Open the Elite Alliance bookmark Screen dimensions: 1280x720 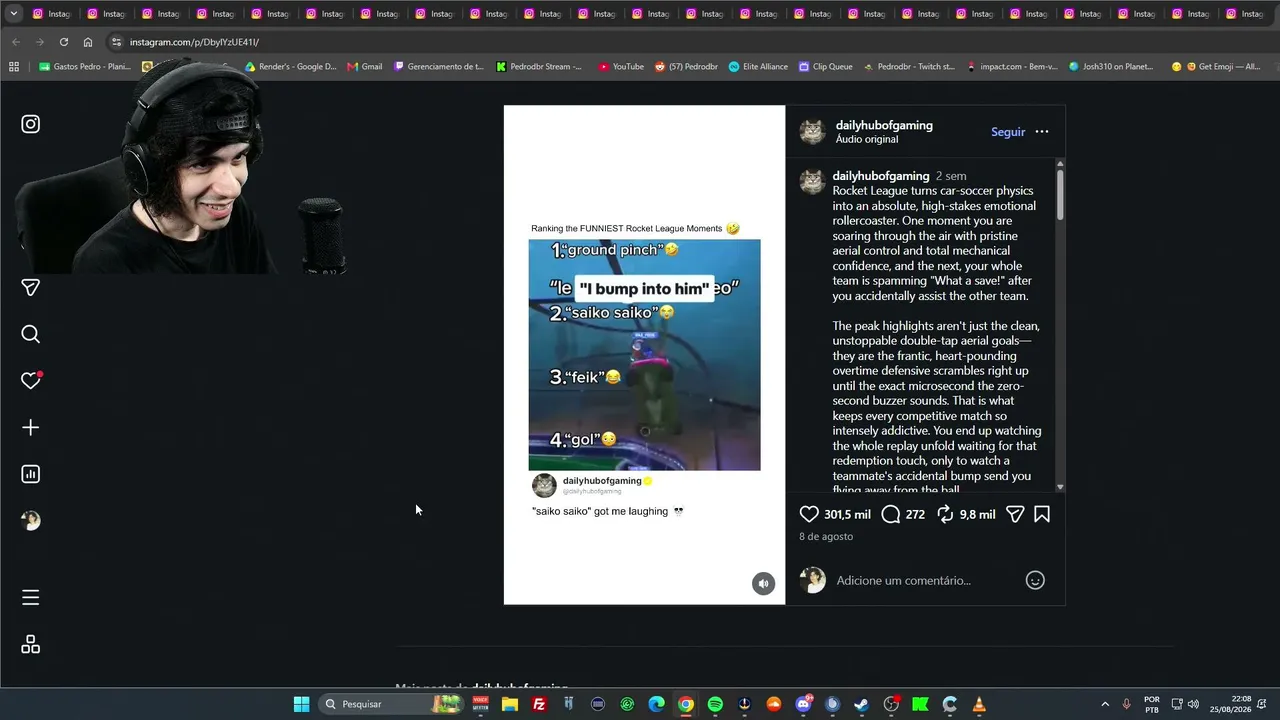758,67
